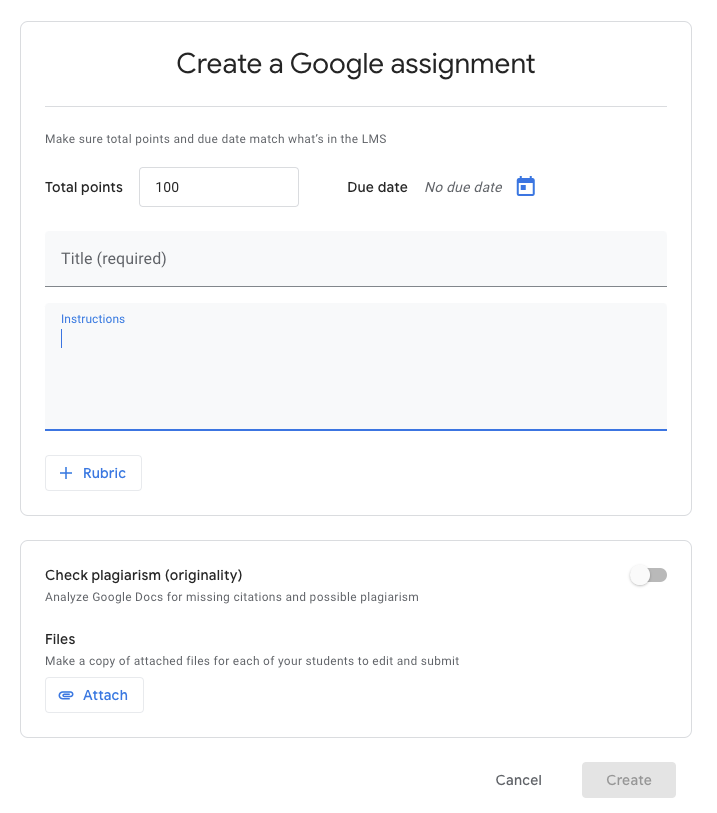
Task: Click the "Due date" label
Action: 377,187
